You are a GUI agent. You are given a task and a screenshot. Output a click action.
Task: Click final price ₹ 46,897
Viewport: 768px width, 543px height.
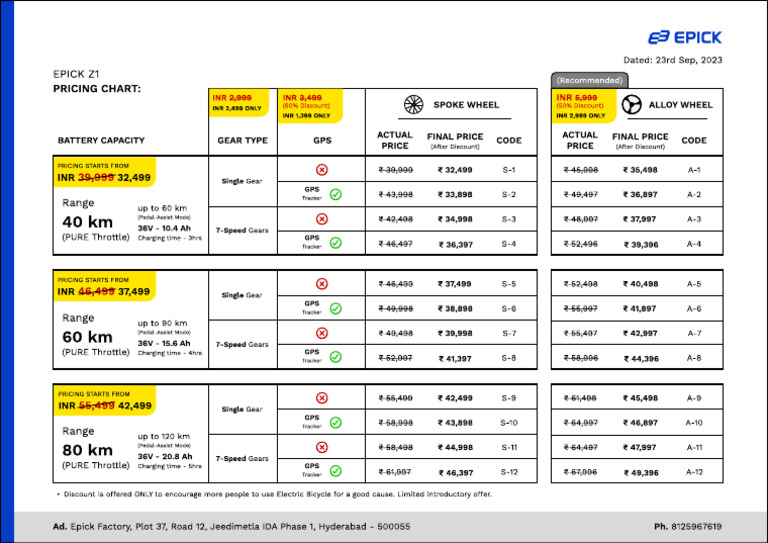click(640, 423)
